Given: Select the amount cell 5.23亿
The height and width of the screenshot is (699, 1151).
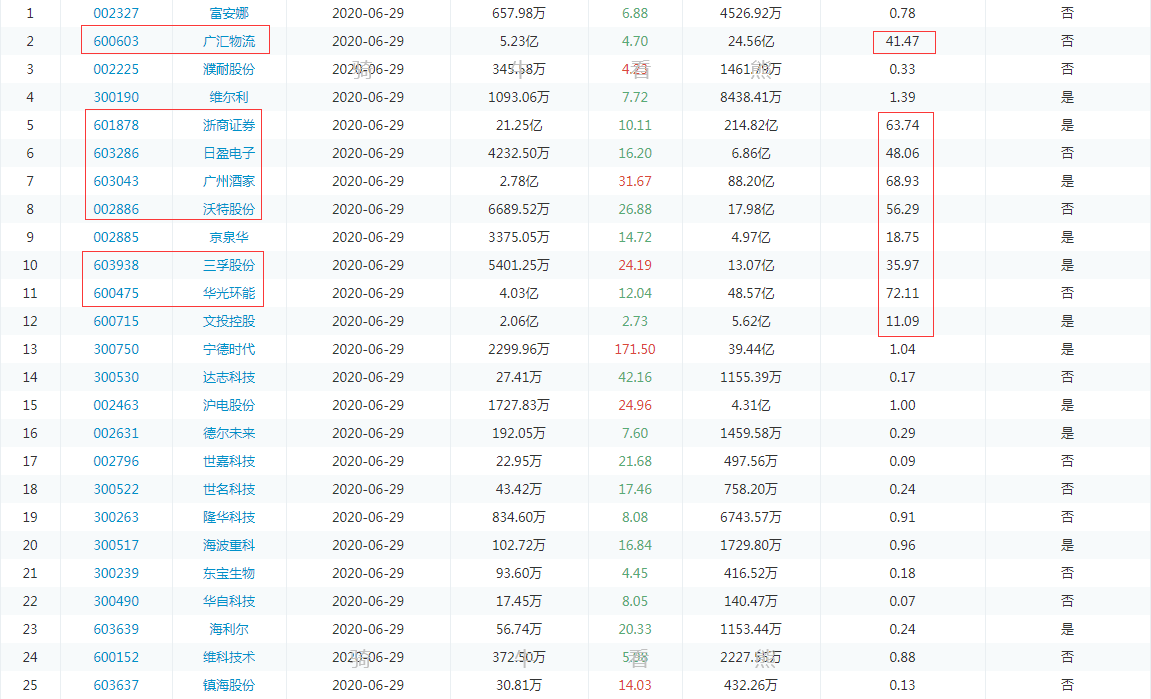Looking at the screenshot, I should click(x=519, y=41).
